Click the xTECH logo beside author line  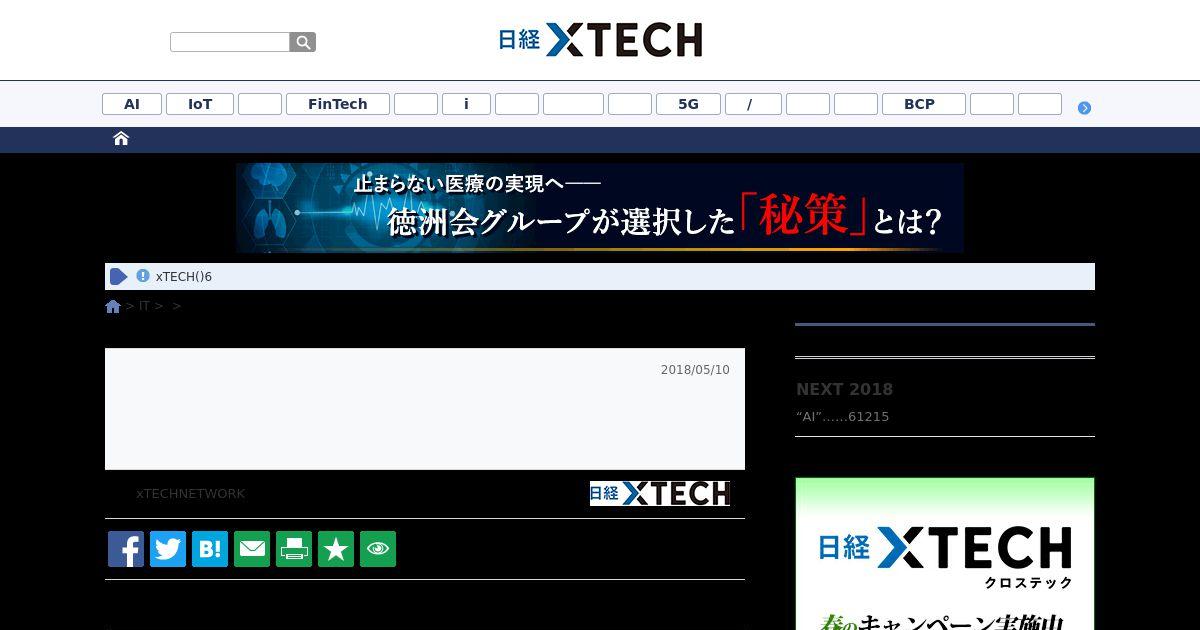(660, 493)
